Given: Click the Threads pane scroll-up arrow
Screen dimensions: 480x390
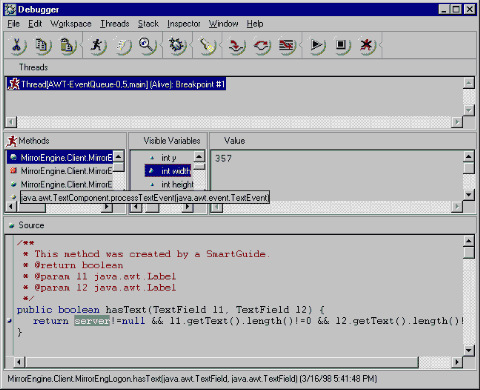Looking at the screenshot, I should coord(469,83).
